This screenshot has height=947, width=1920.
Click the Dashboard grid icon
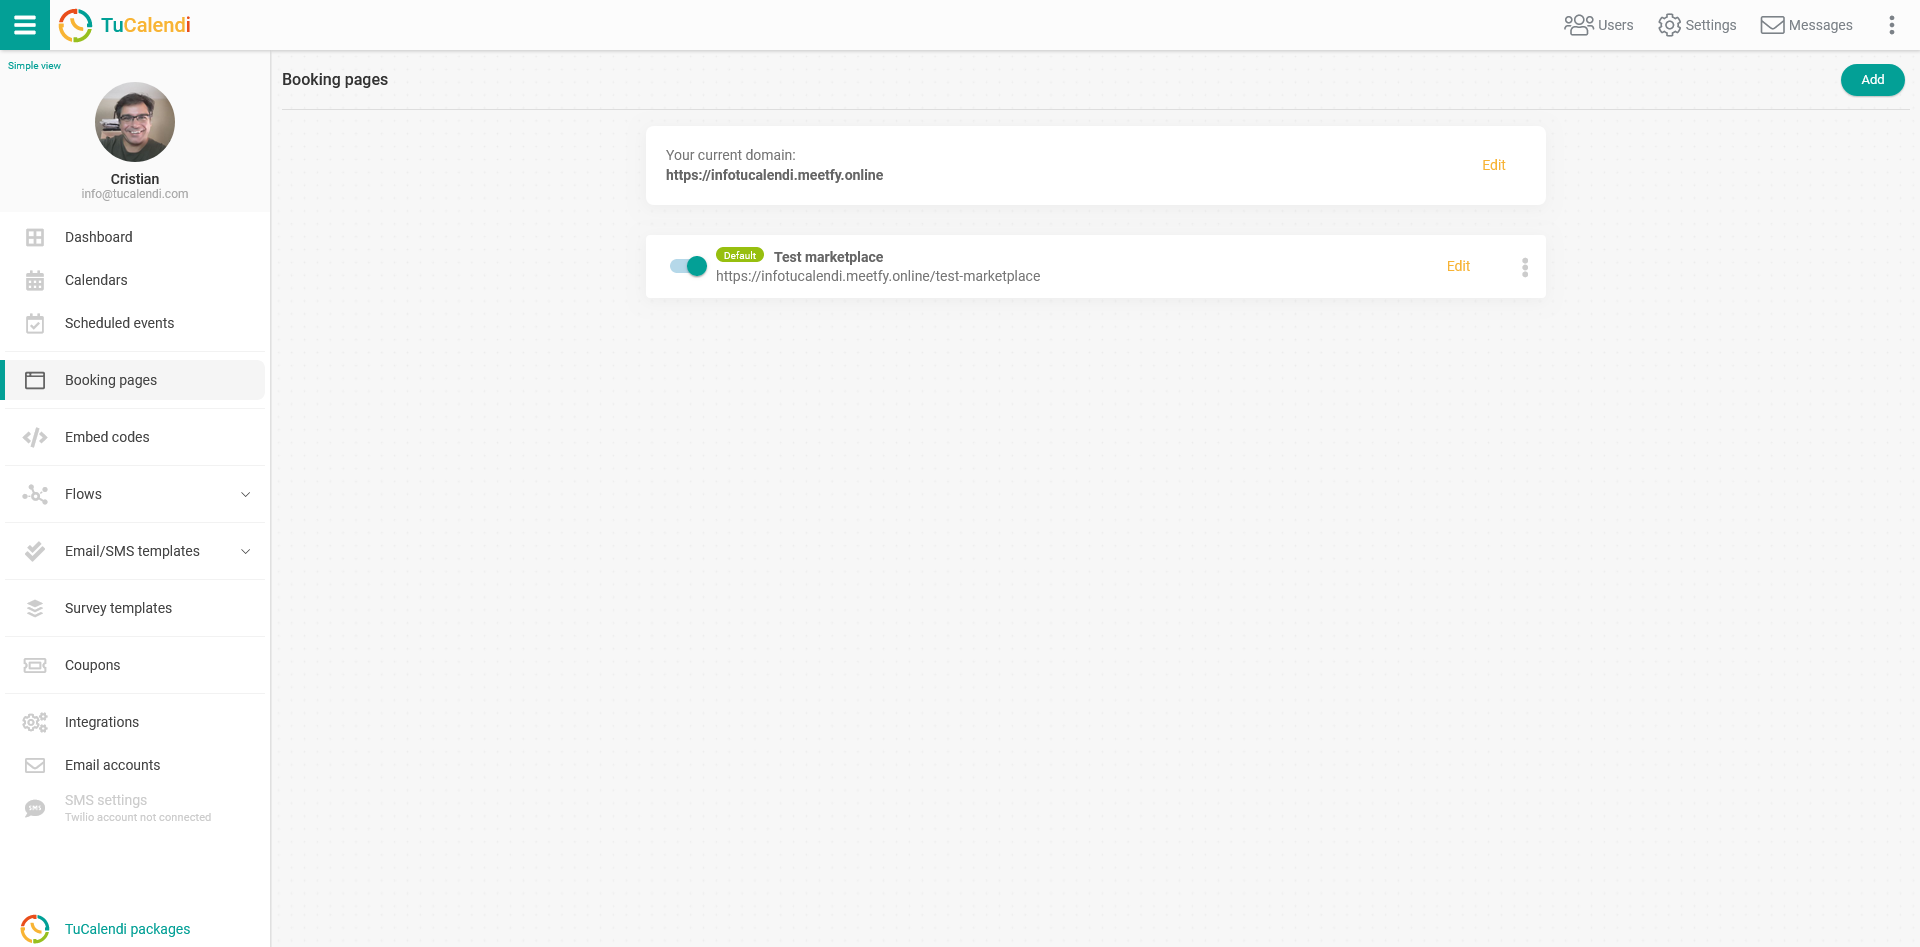point(35,237)
